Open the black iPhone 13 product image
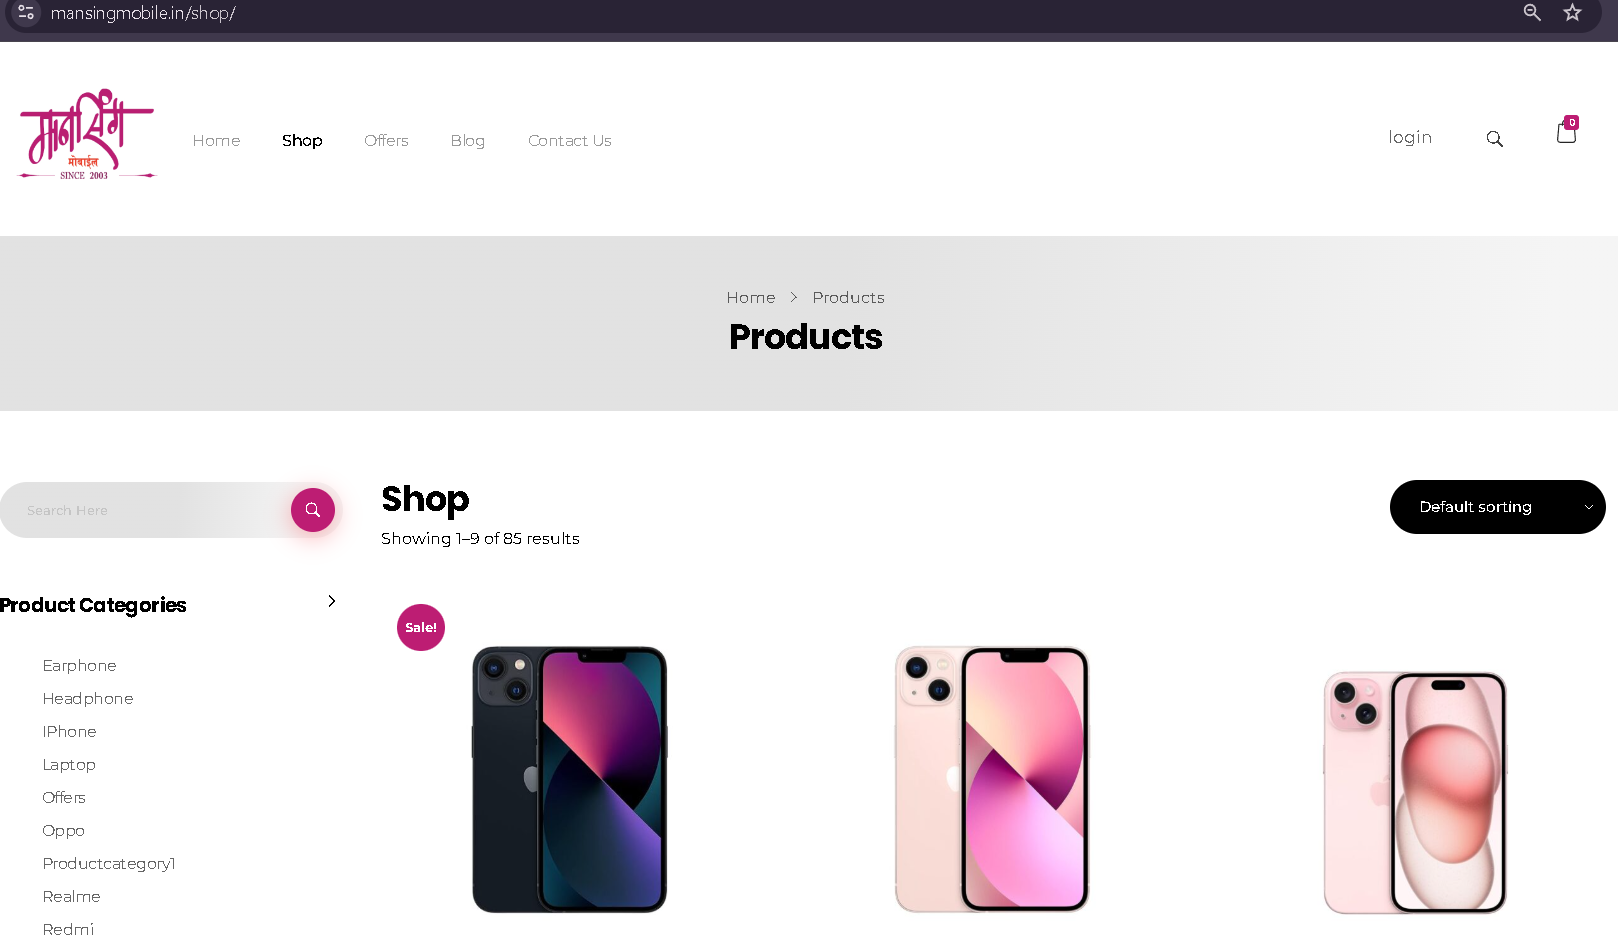This screenshot has height=950, width=1618. [569, 780]
